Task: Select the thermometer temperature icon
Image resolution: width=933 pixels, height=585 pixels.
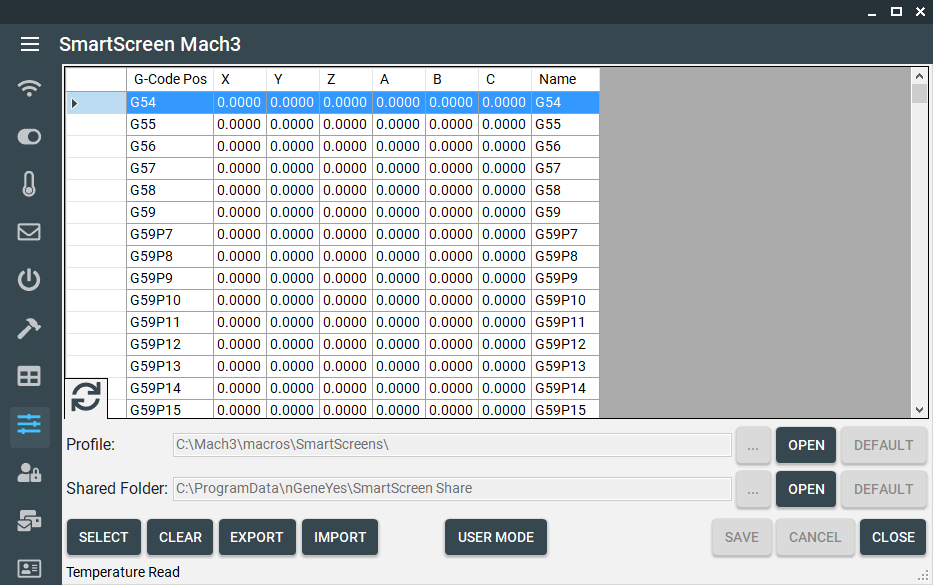Action: click(30, 184)
